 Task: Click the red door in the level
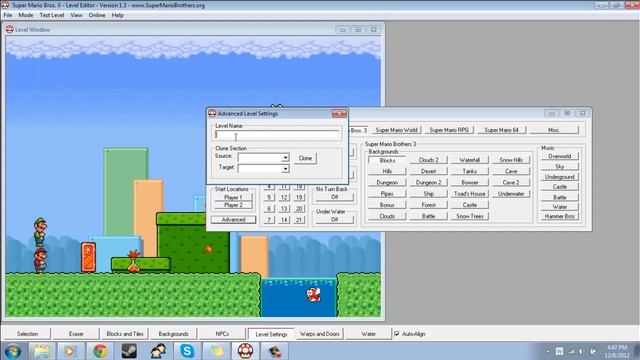88,257
